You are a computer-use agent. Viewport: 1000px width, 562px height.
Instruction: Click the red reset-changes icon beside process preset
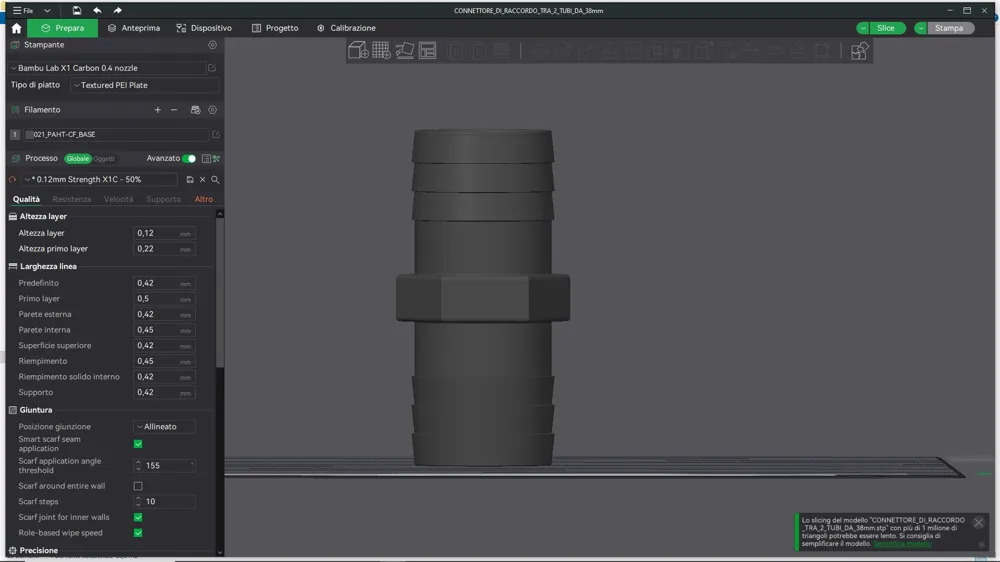tap(12, 180)
